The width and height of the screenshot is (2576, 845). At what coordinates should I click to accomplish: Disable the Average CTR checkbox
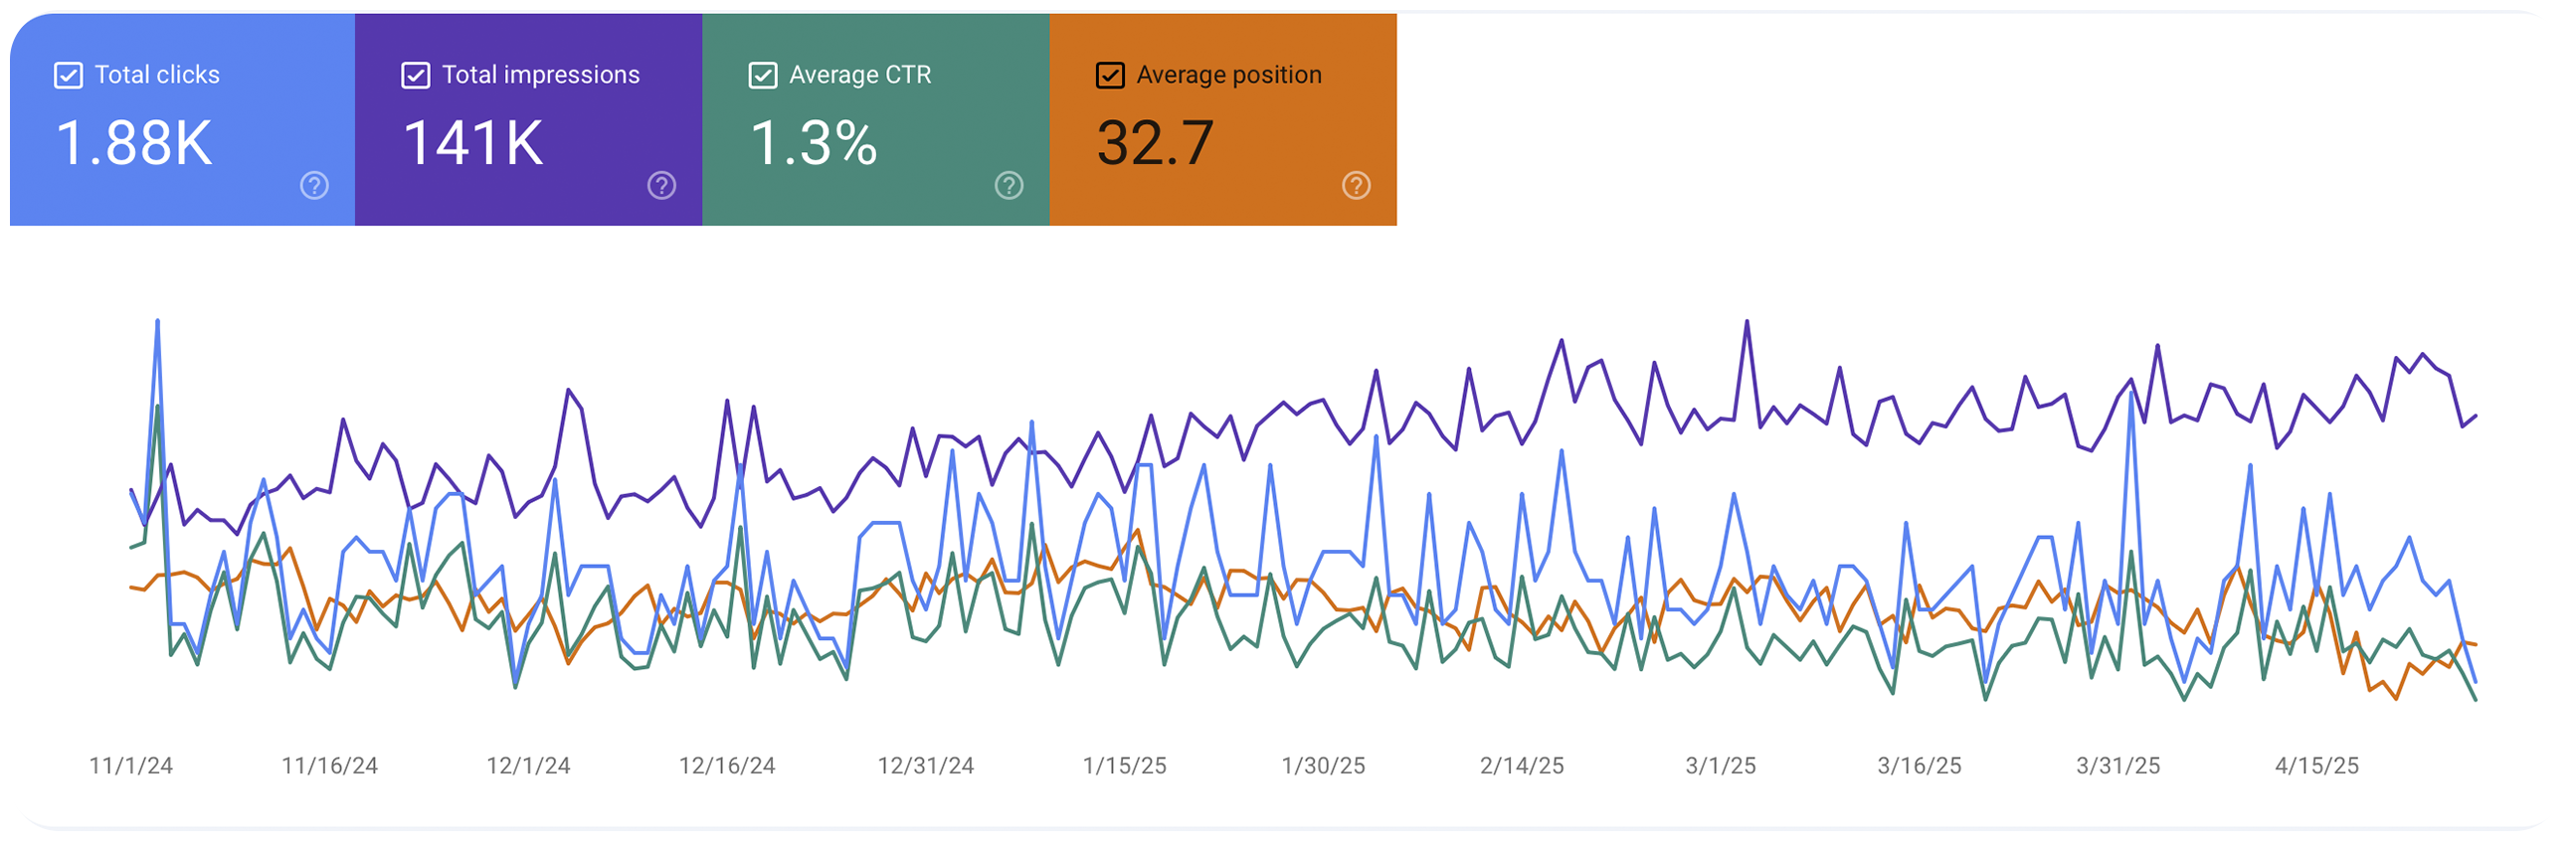click(x=762, y=75)
